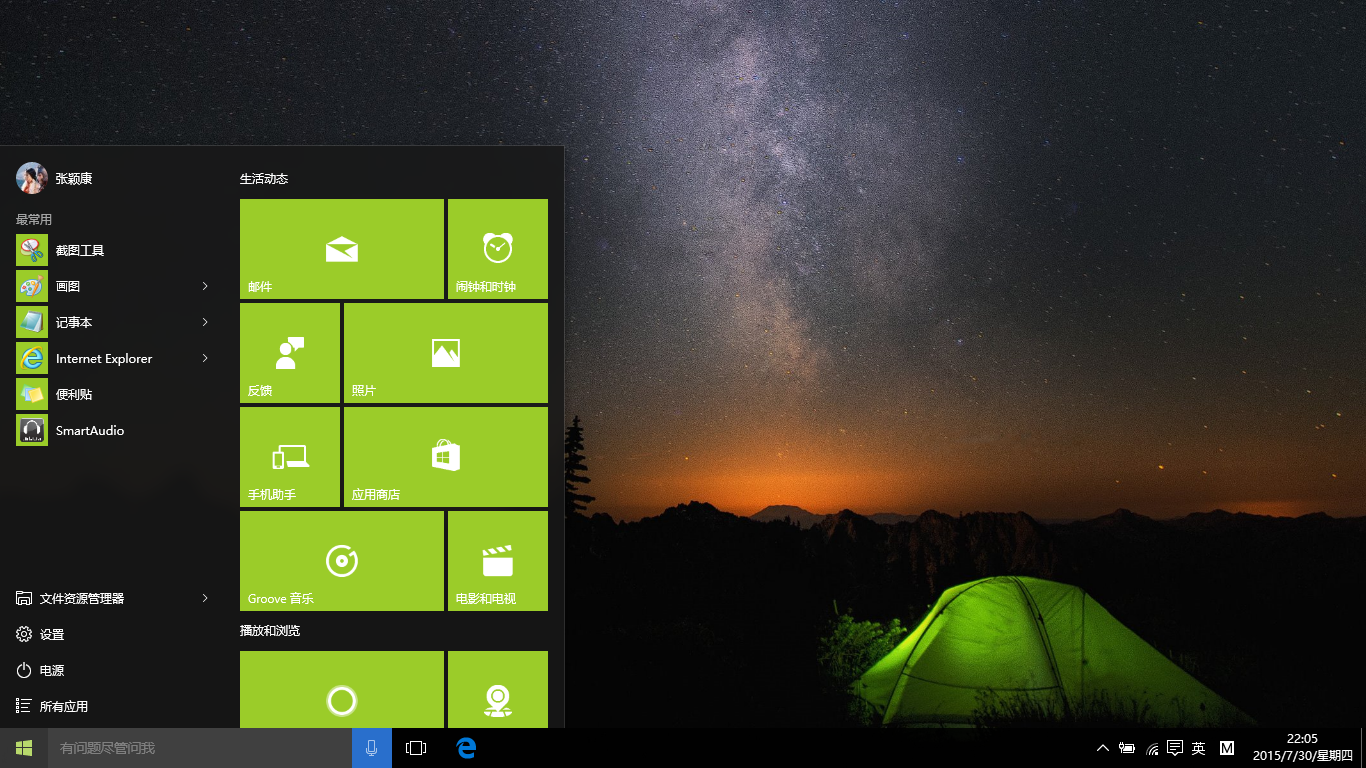The width and height of the screenshot is (1366, 768).
Task: Open Task View on the taskbar
Action: 416,748
